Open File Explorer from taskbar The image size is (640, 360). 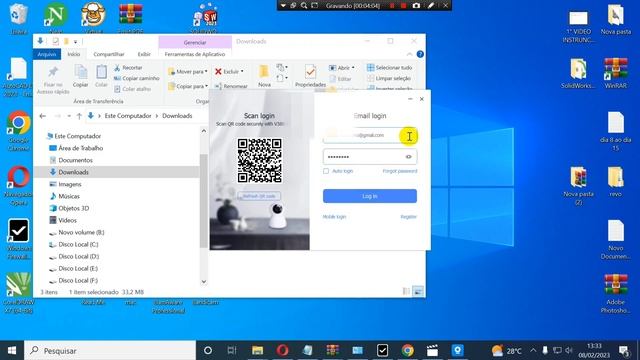(258, 351)
